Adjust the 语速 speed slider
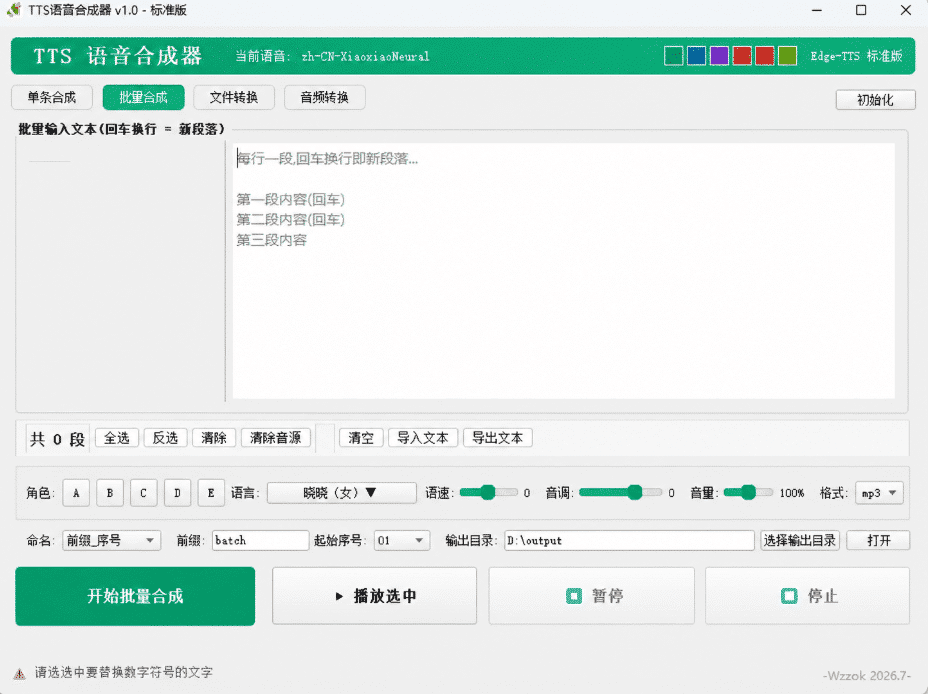The height and width of the screenshot is (694, 928). coord(488,492)
